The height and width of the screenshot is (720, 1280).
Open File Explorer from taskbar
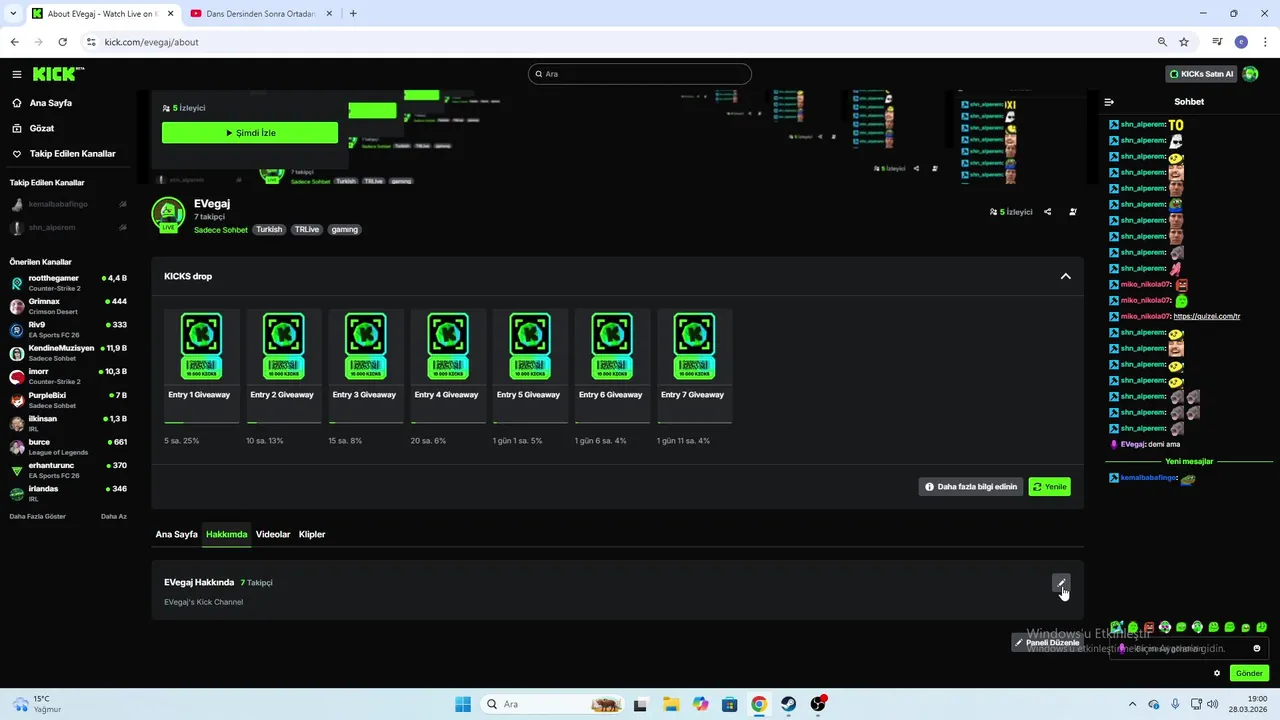670,704
